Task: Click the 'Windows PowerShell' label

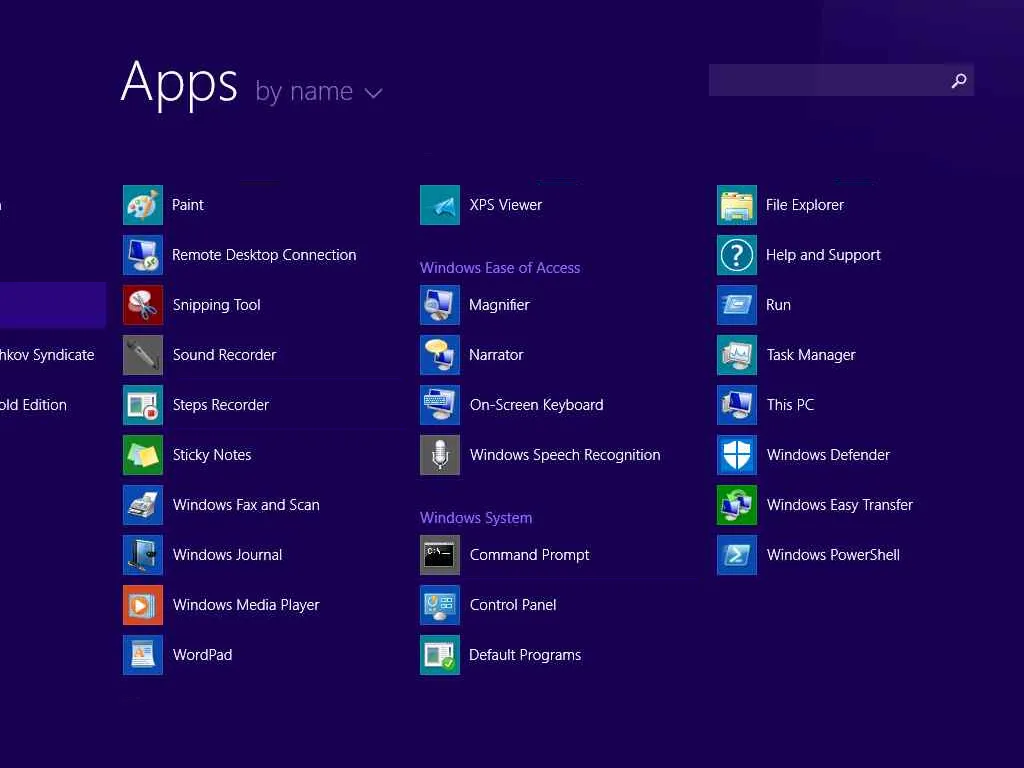Action: (x=833, y=554)
